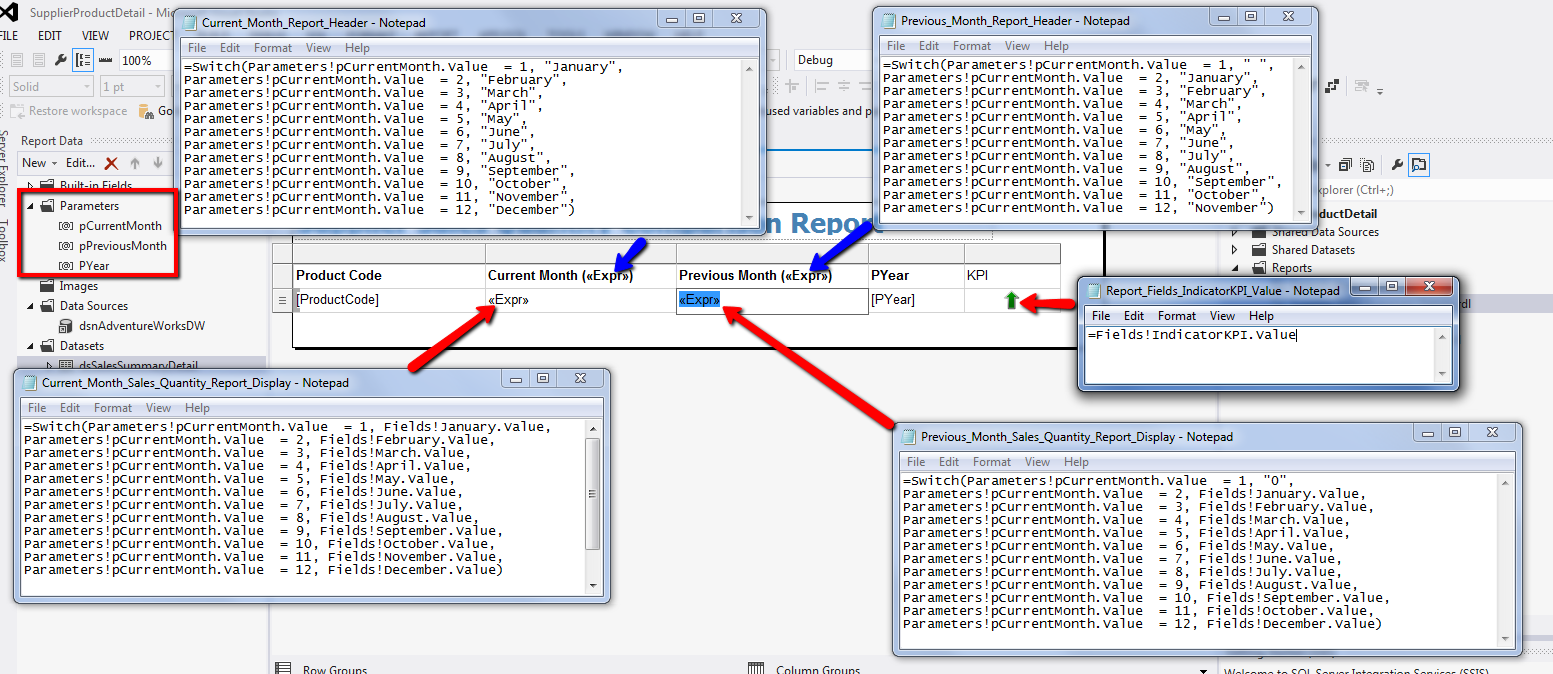This screenshot has height=674, width=1553.
Task: Open Edit menu in Previous_Month_Sales_Quantity Notepad
Action: (949, 462)
